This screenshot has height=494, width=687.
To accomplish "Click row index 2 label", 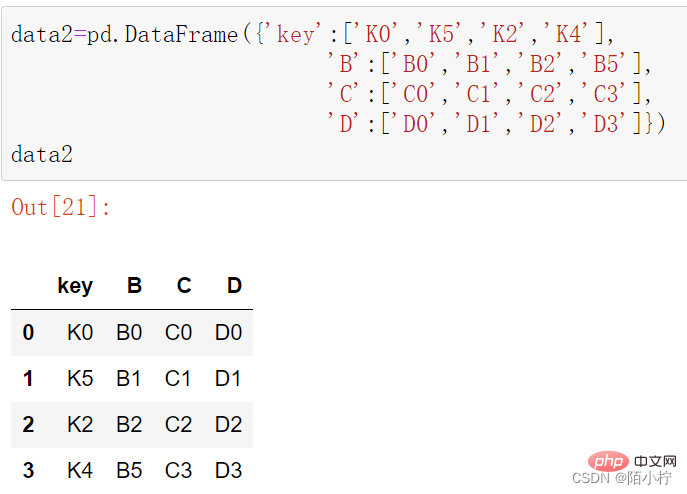I will (28, 424).
